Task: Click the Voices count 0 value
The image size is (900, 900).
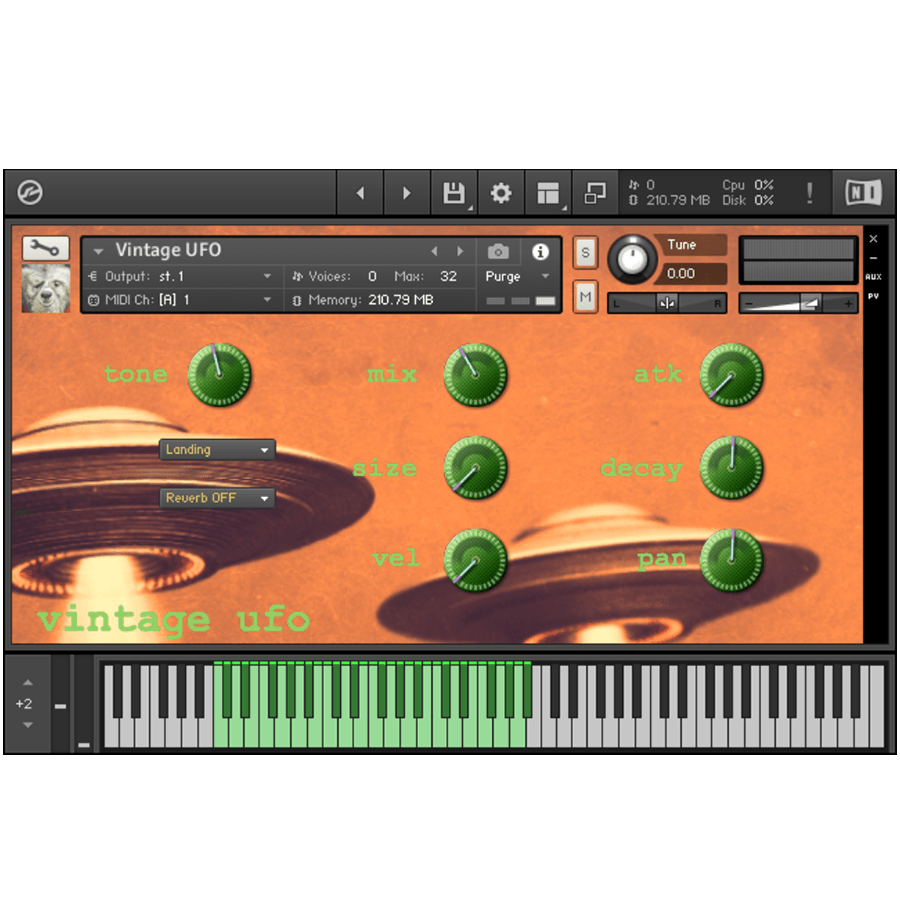Action: point(373,276)
